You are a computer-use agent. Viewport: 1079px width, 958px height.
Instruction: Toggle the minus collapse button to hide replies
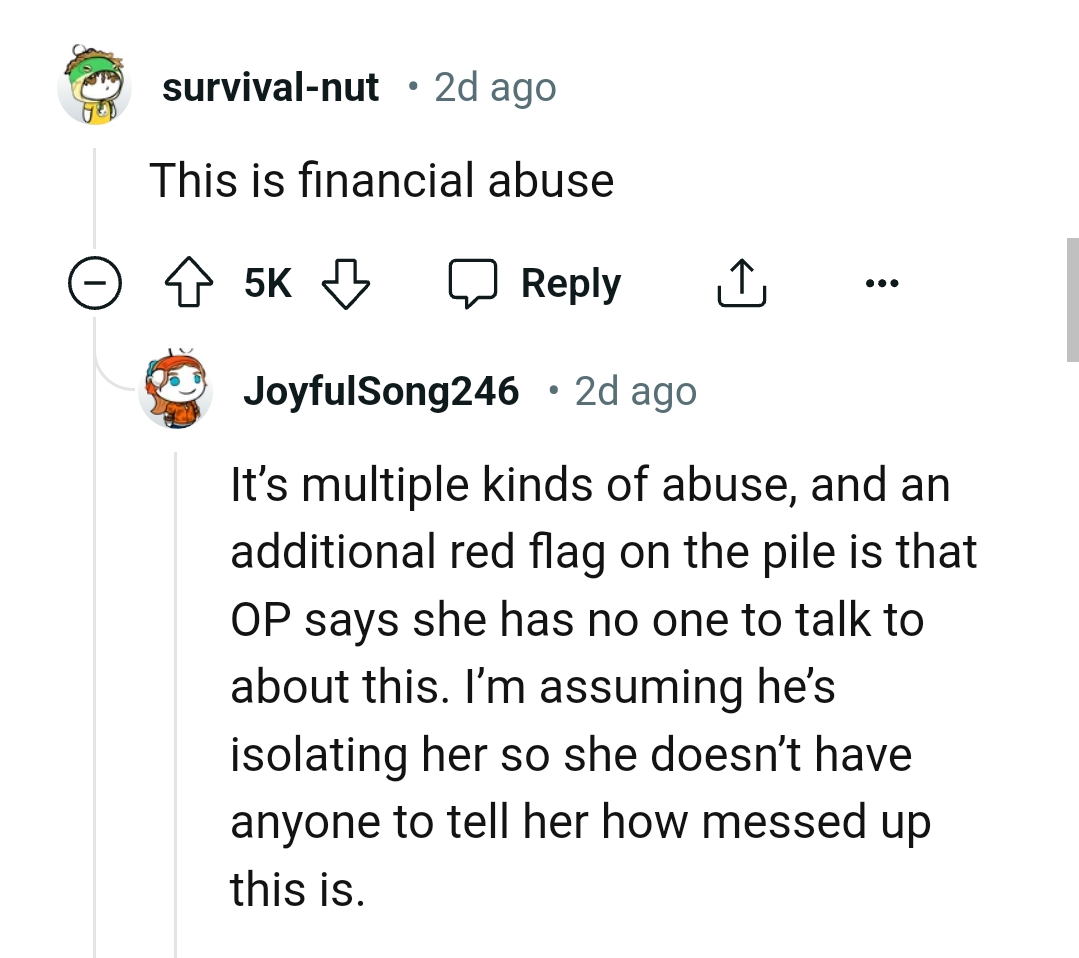click(x=95, y=282)
